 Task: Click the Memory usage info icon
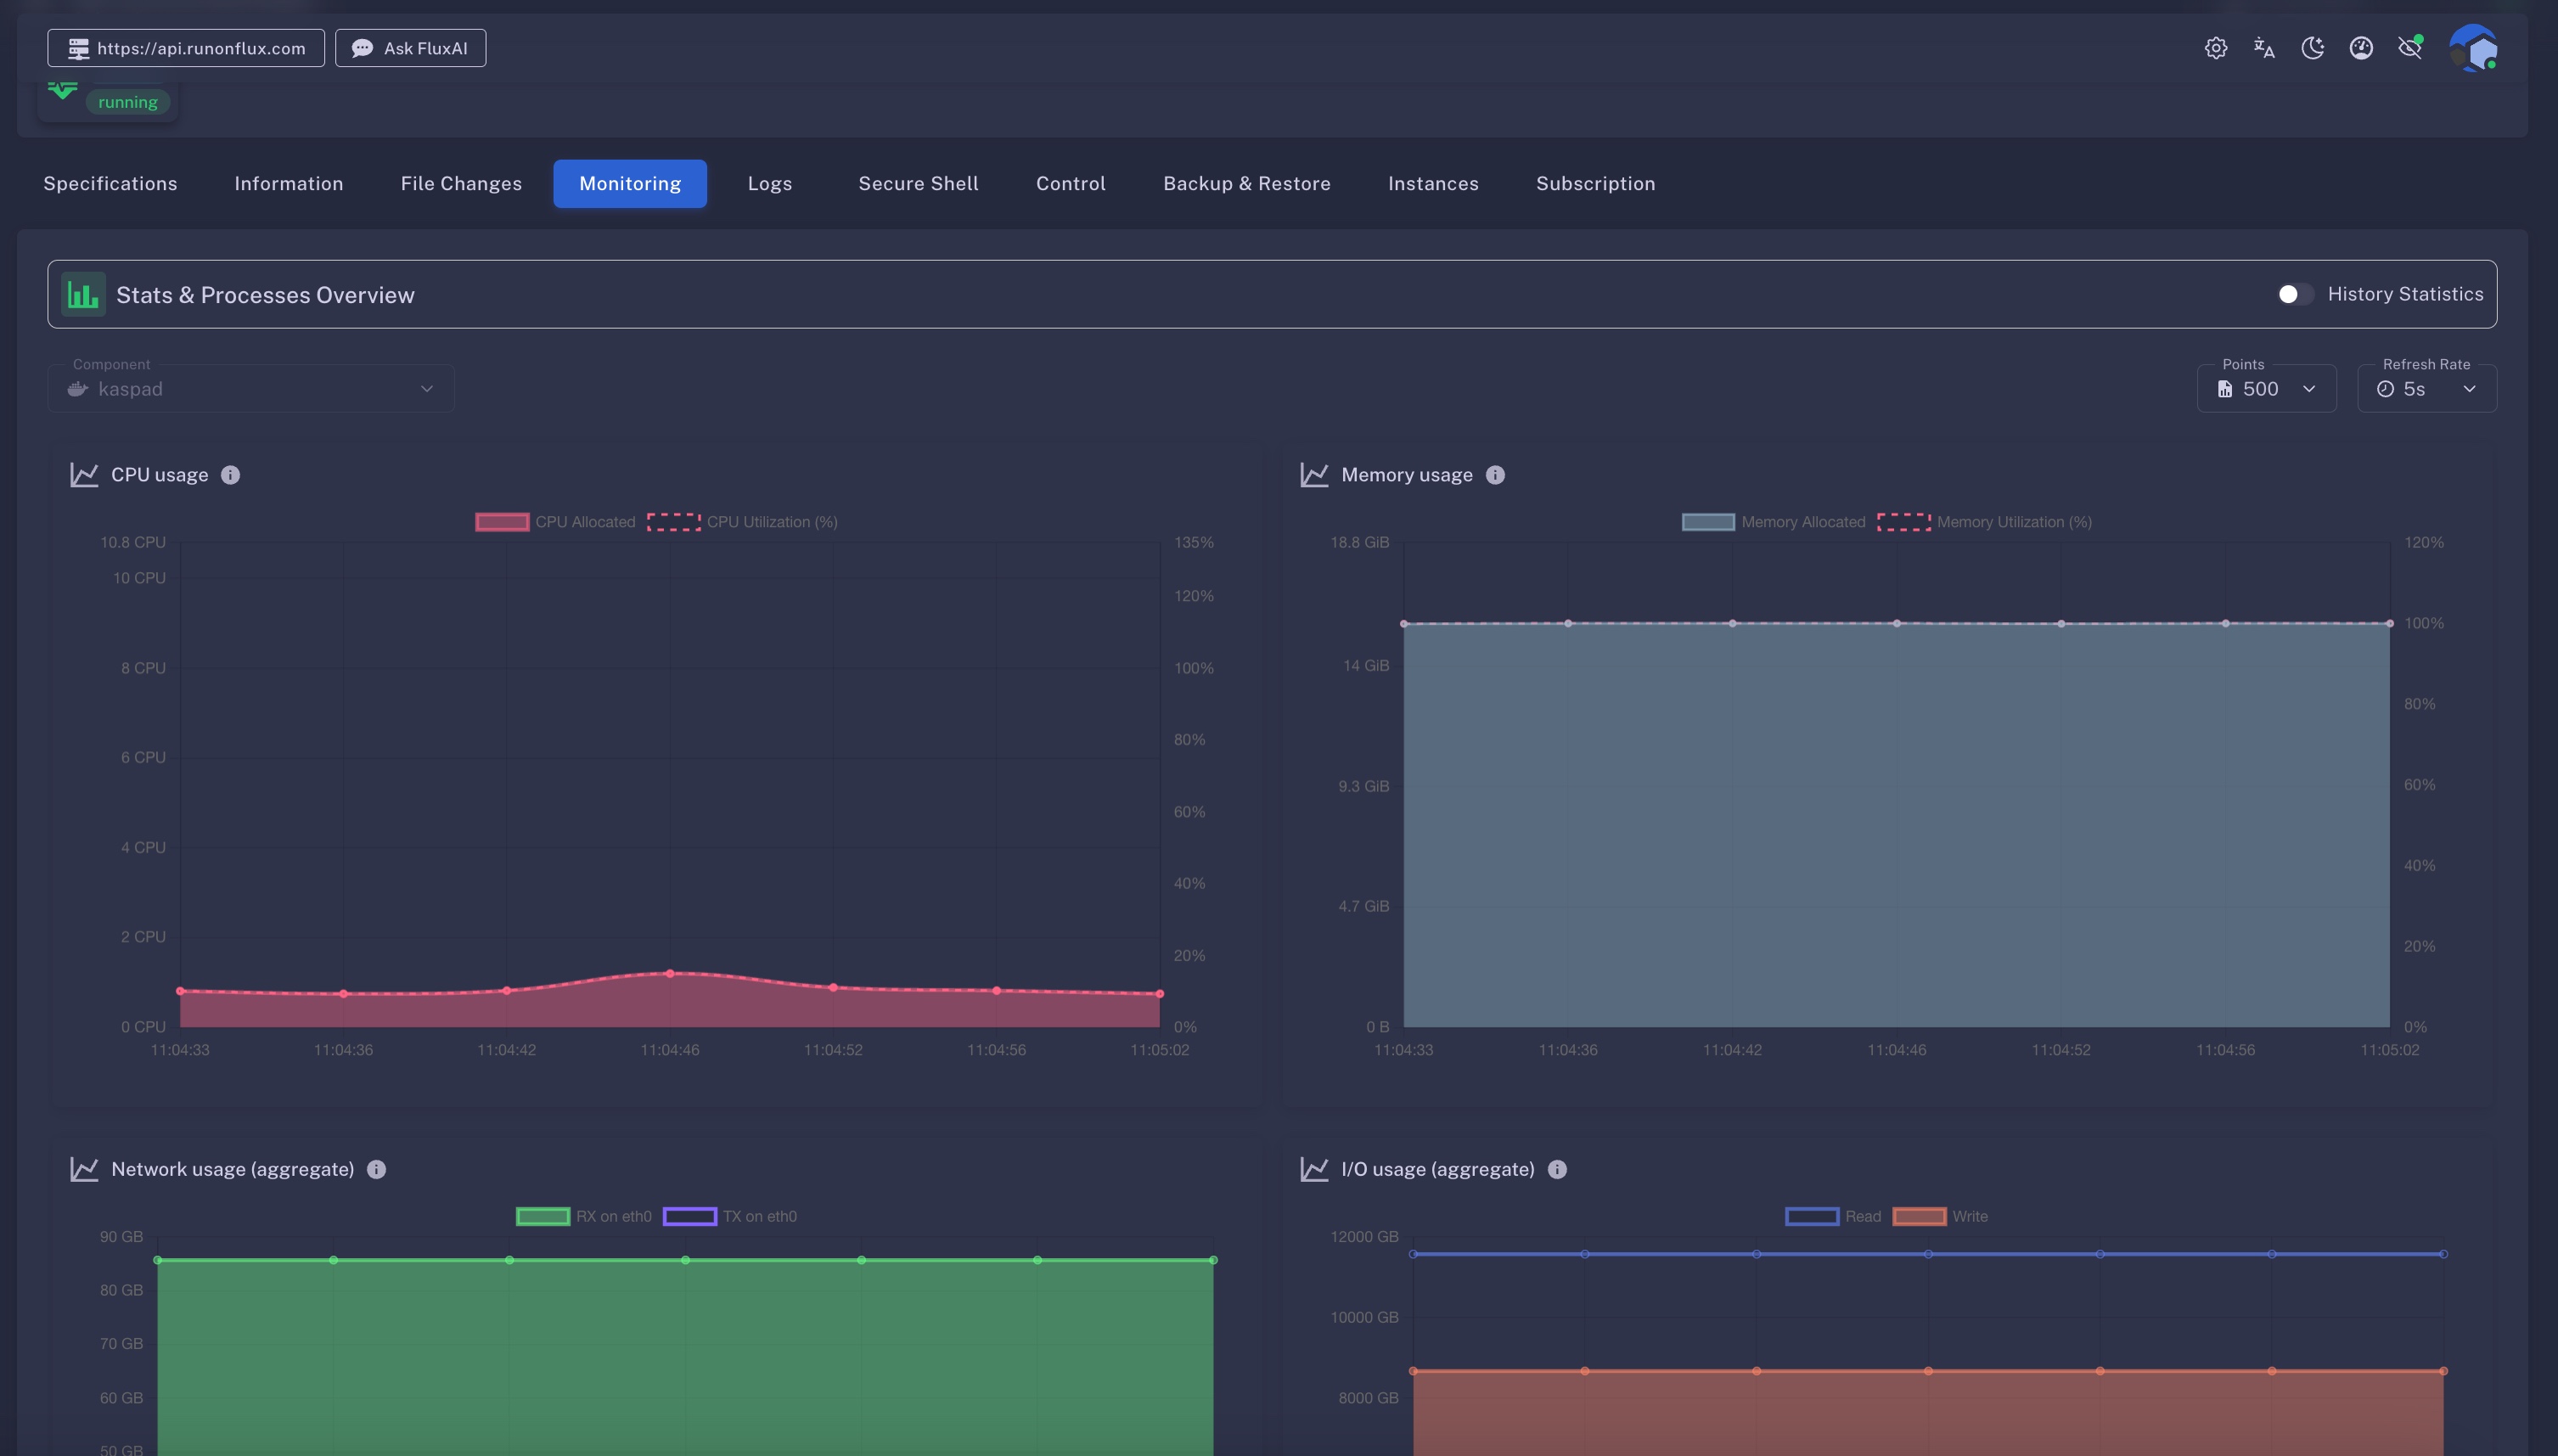1495,475
